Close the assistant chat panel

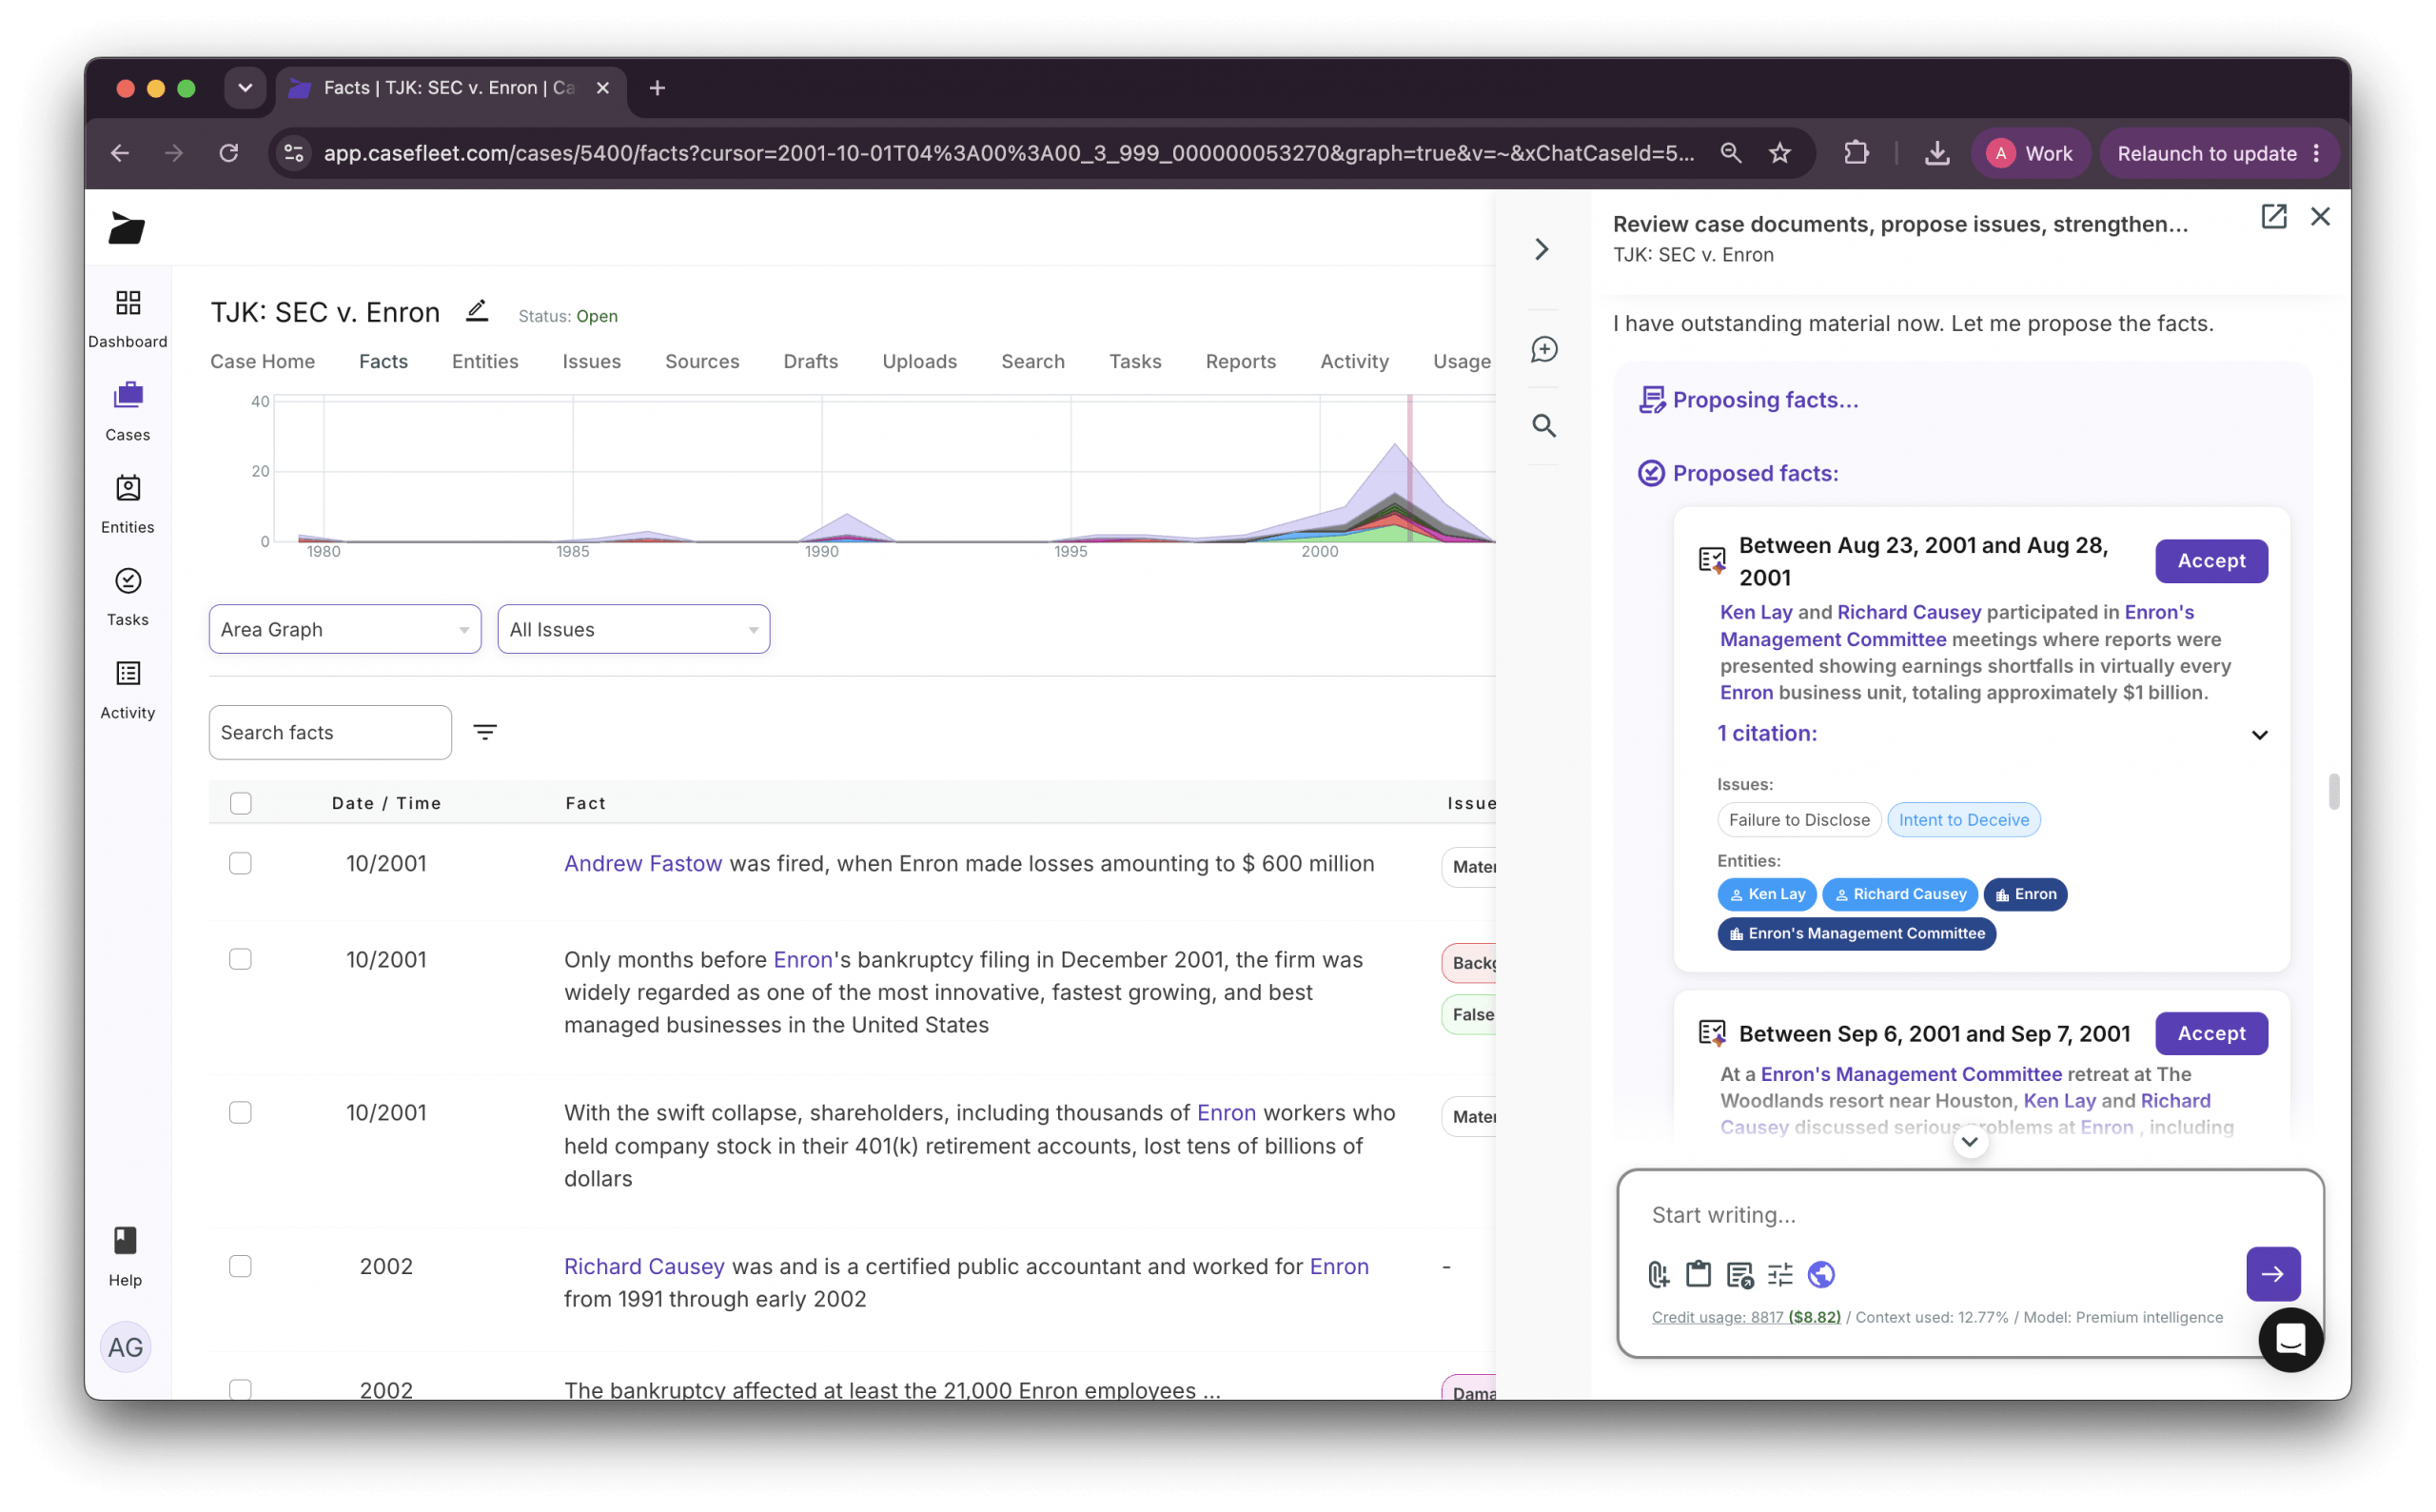pos(2320,216)
